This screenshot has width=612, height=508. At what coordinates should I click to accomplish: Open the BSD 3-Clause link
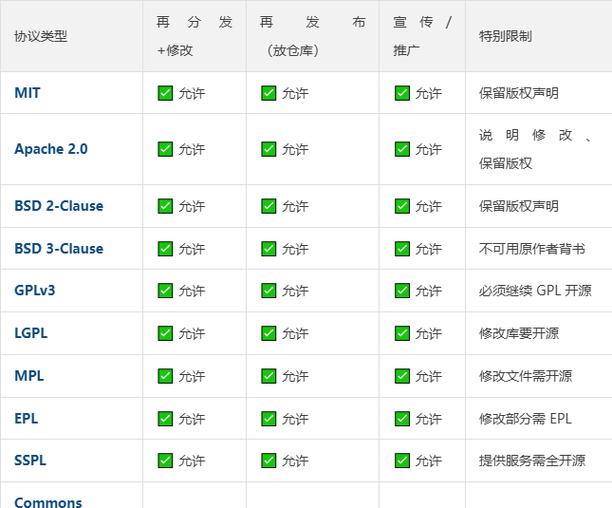(59, 249)
